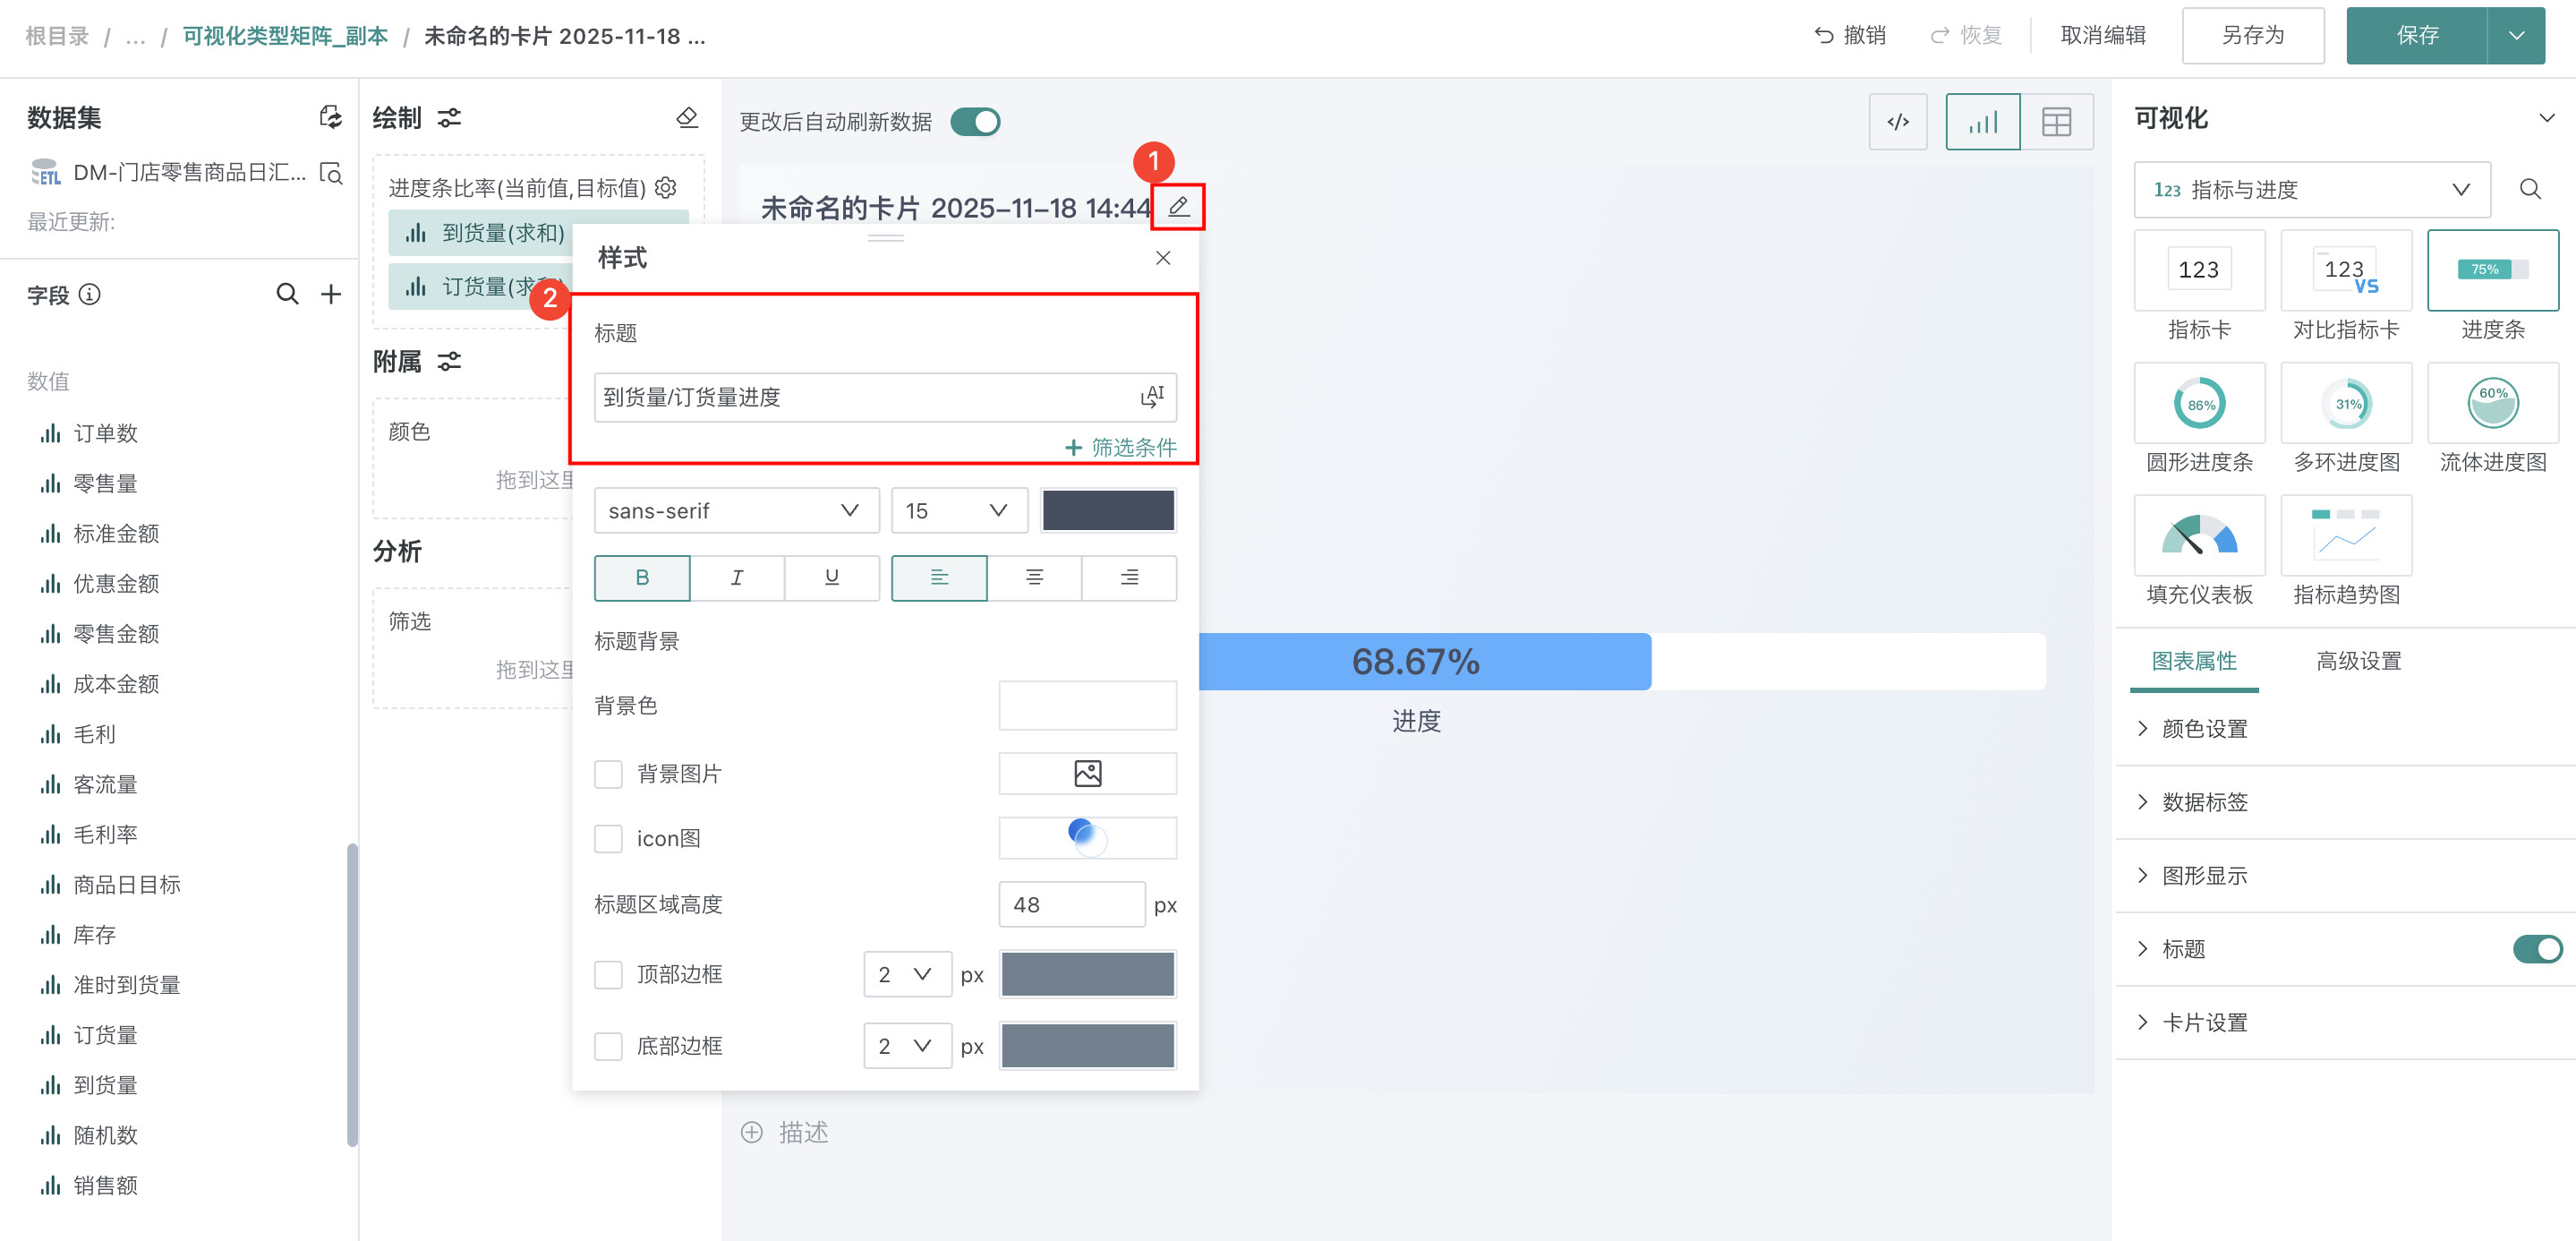Select the 填充仪表板 chart type
Viewport: 2576px width, 1241px height.
2199,536
